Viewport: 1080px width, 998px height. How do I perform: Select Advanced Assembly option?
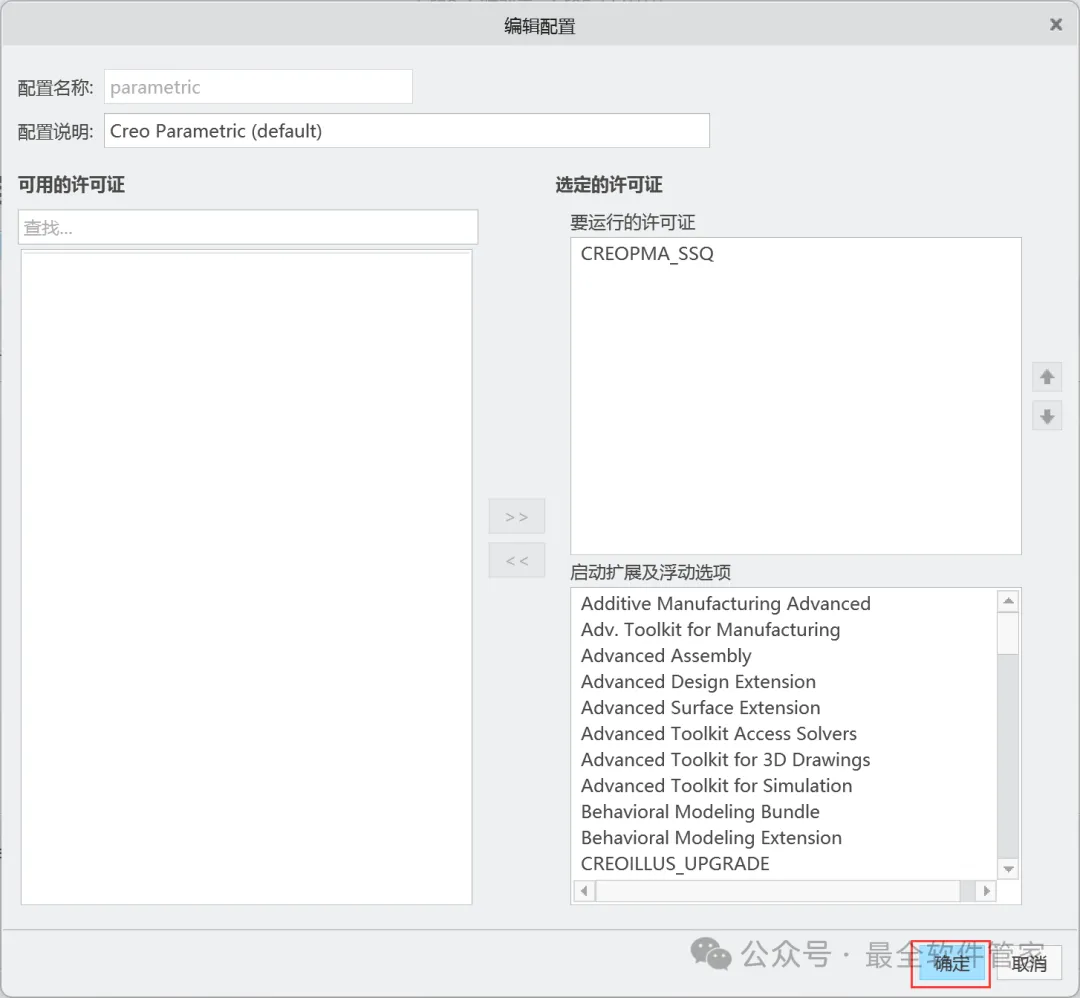665,656
